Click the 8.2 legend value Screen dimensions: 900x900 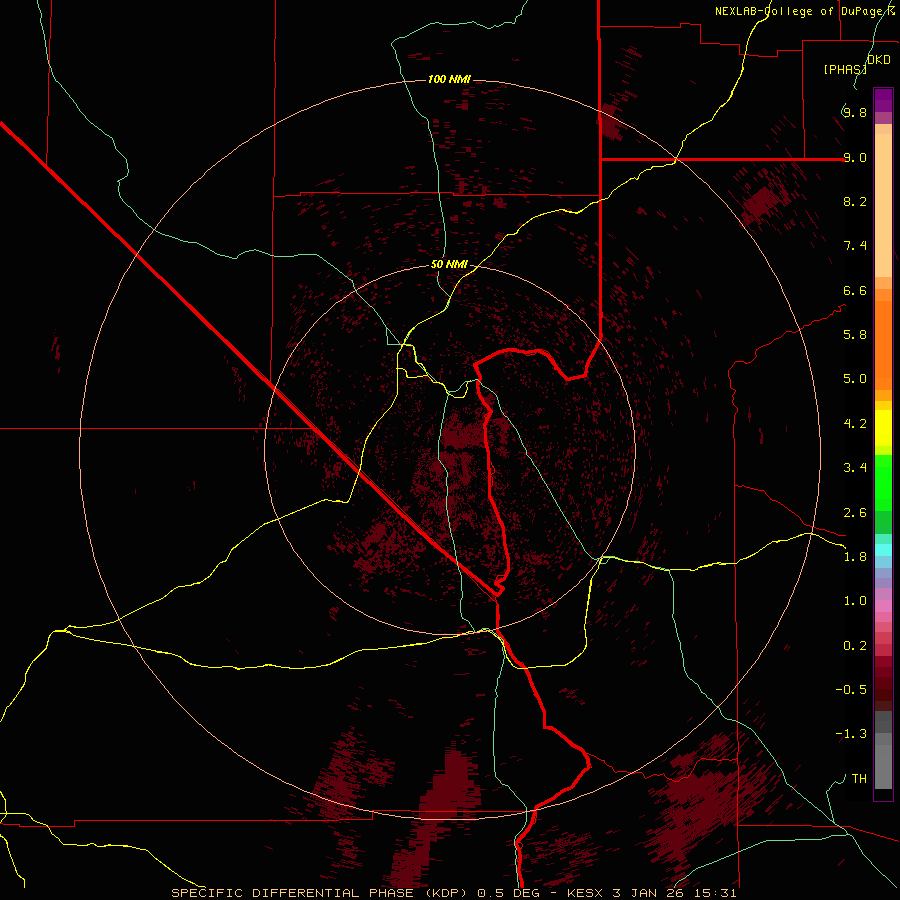pos(855,201)
